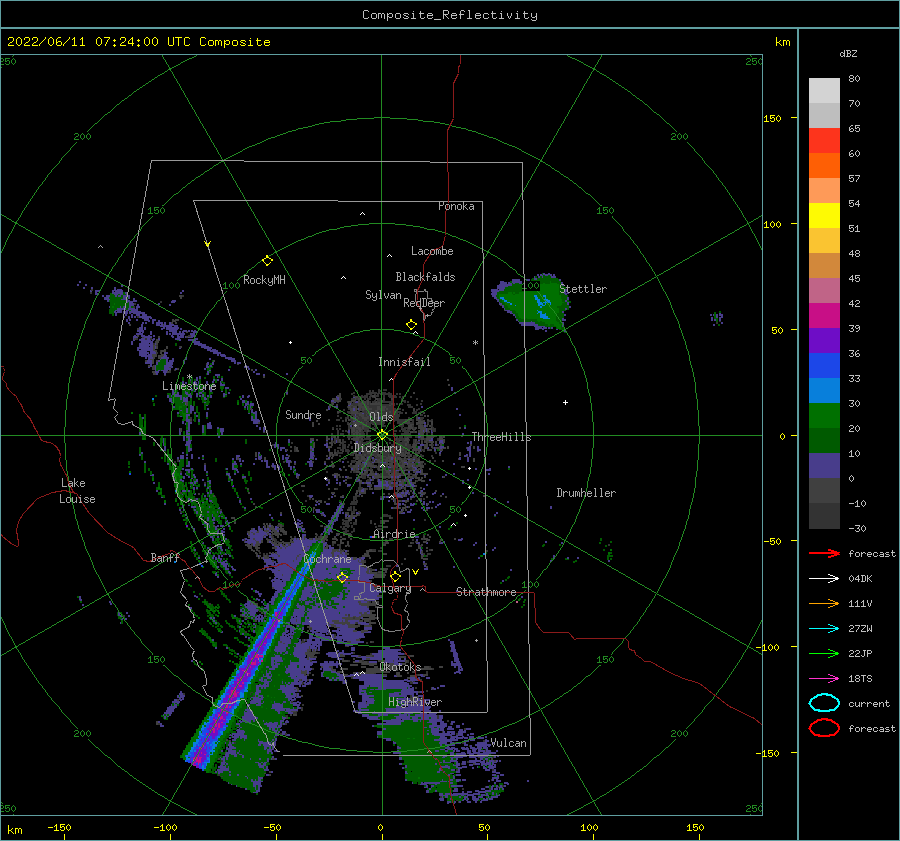The height and width of the screenshot is (841, 900).
Task: Click the dBZ legend heading
Action: point(848,53)
